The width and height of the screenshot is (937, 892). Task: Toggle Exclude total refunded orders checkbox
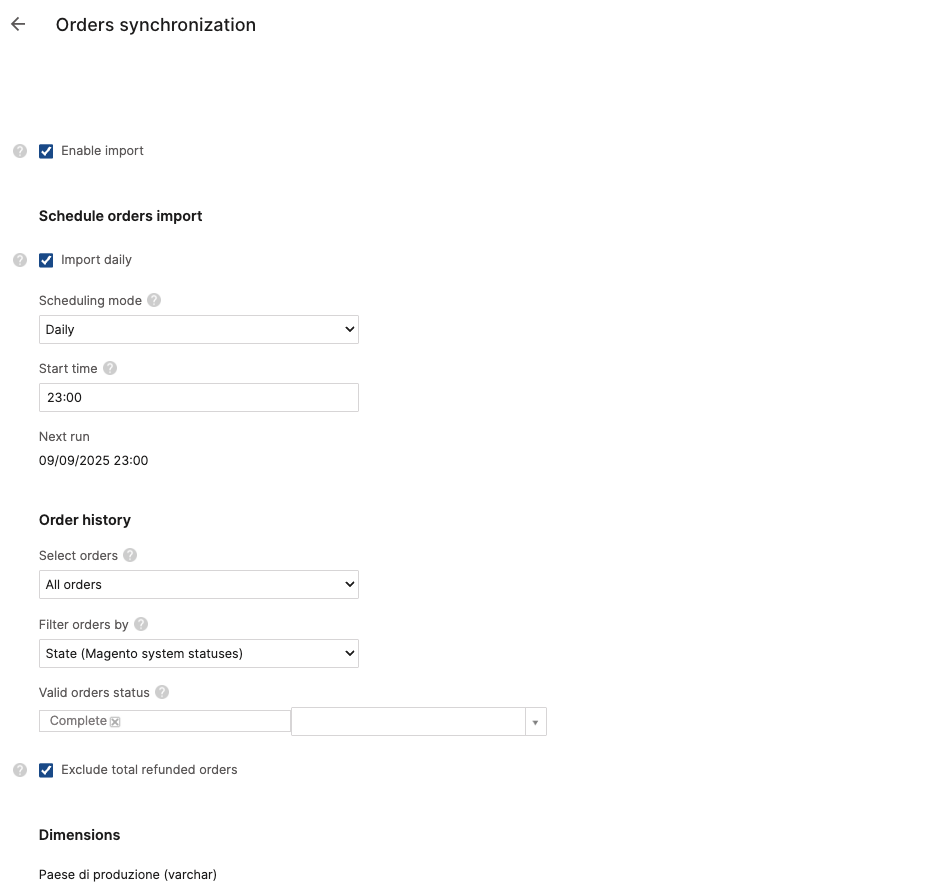pyautogui.click(x=46, y=770)
